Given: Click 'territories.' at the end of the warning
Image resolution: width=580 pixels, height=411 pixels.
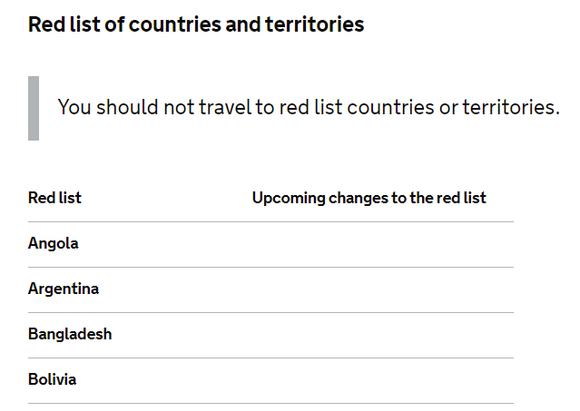Looking at the screenshot, I should point(511,107).
